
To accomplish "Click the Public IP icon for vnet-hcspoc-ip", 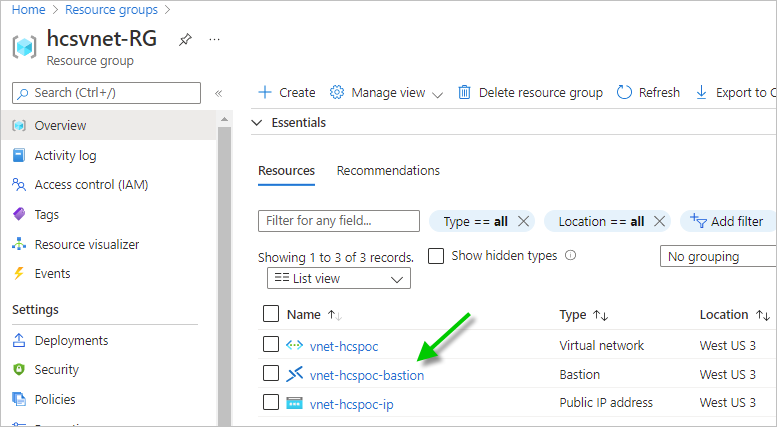I will click(x=294, y=403).
